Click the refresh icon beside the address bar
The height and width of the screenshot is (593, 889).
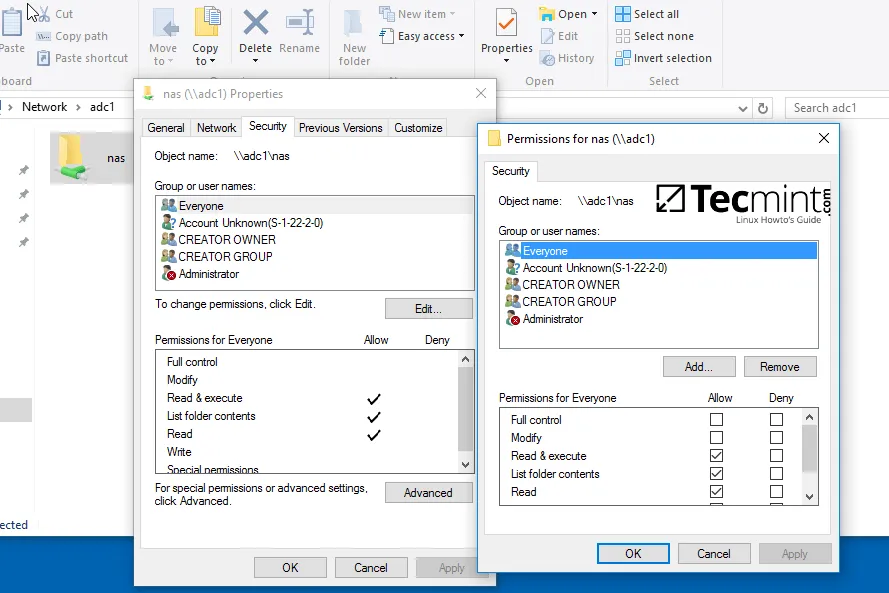pos(763,107)
